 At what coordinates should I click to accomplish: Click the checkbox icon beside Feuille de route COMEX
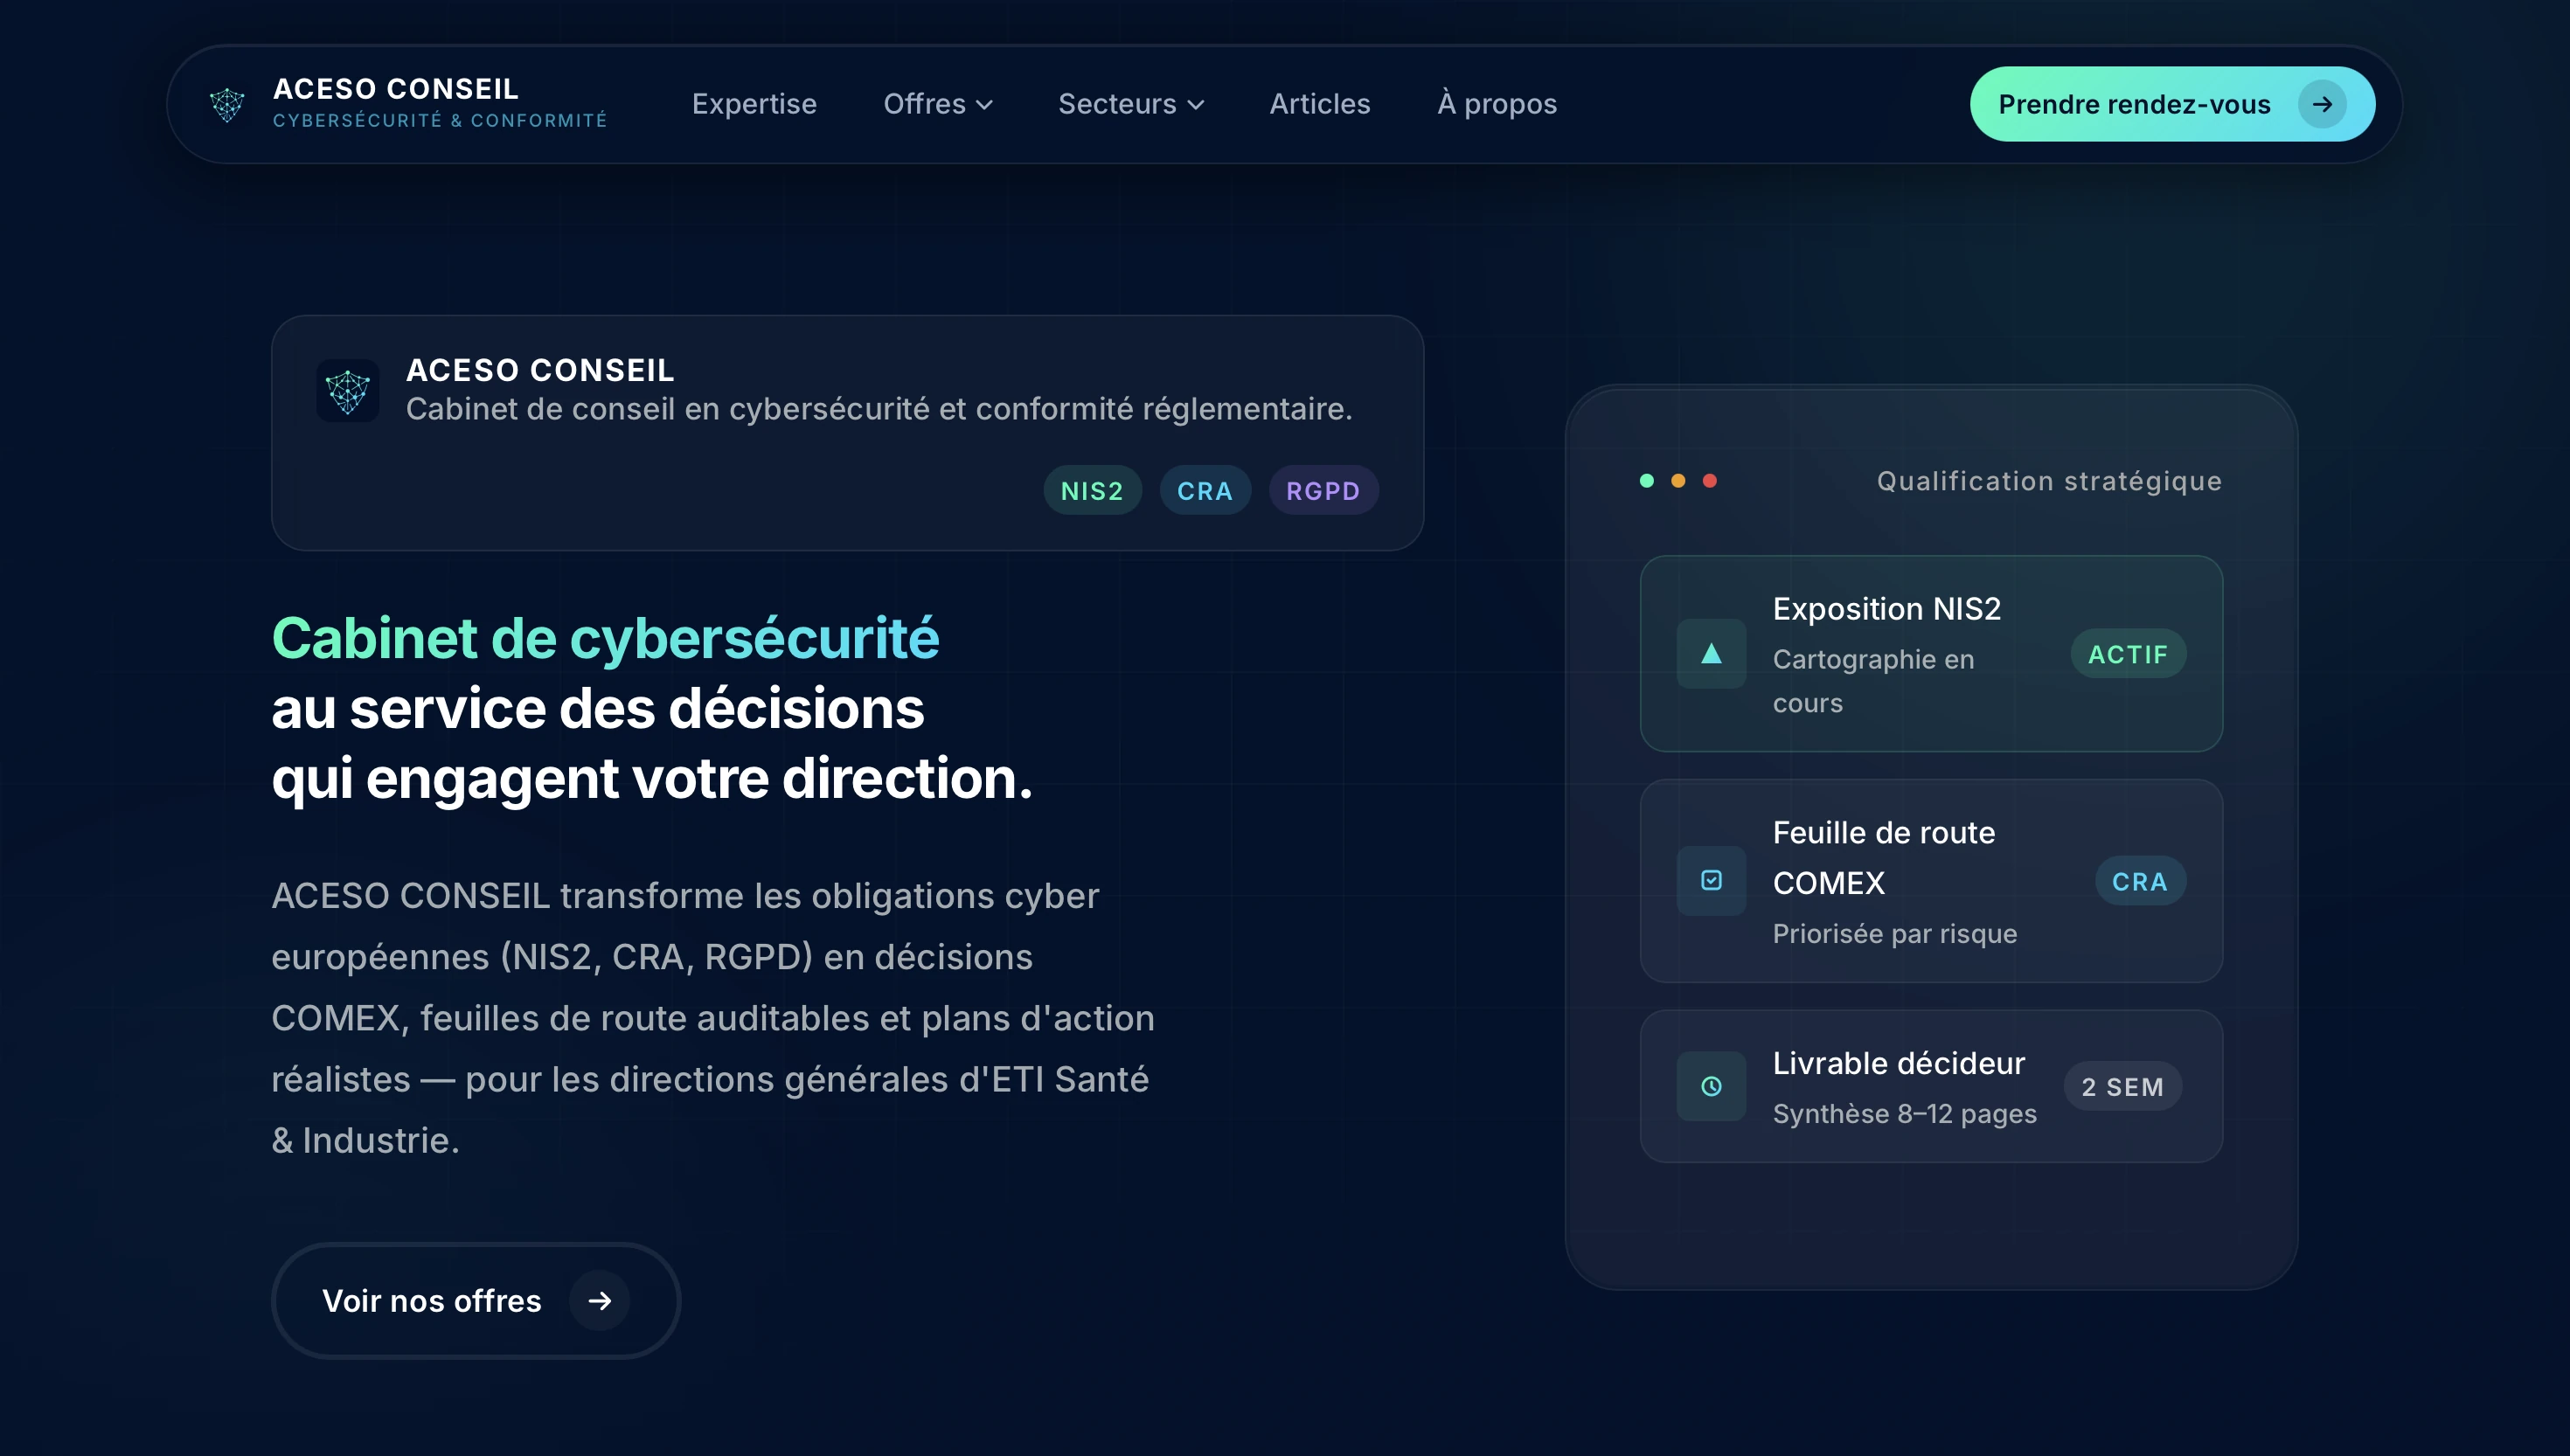(1711, 880)
